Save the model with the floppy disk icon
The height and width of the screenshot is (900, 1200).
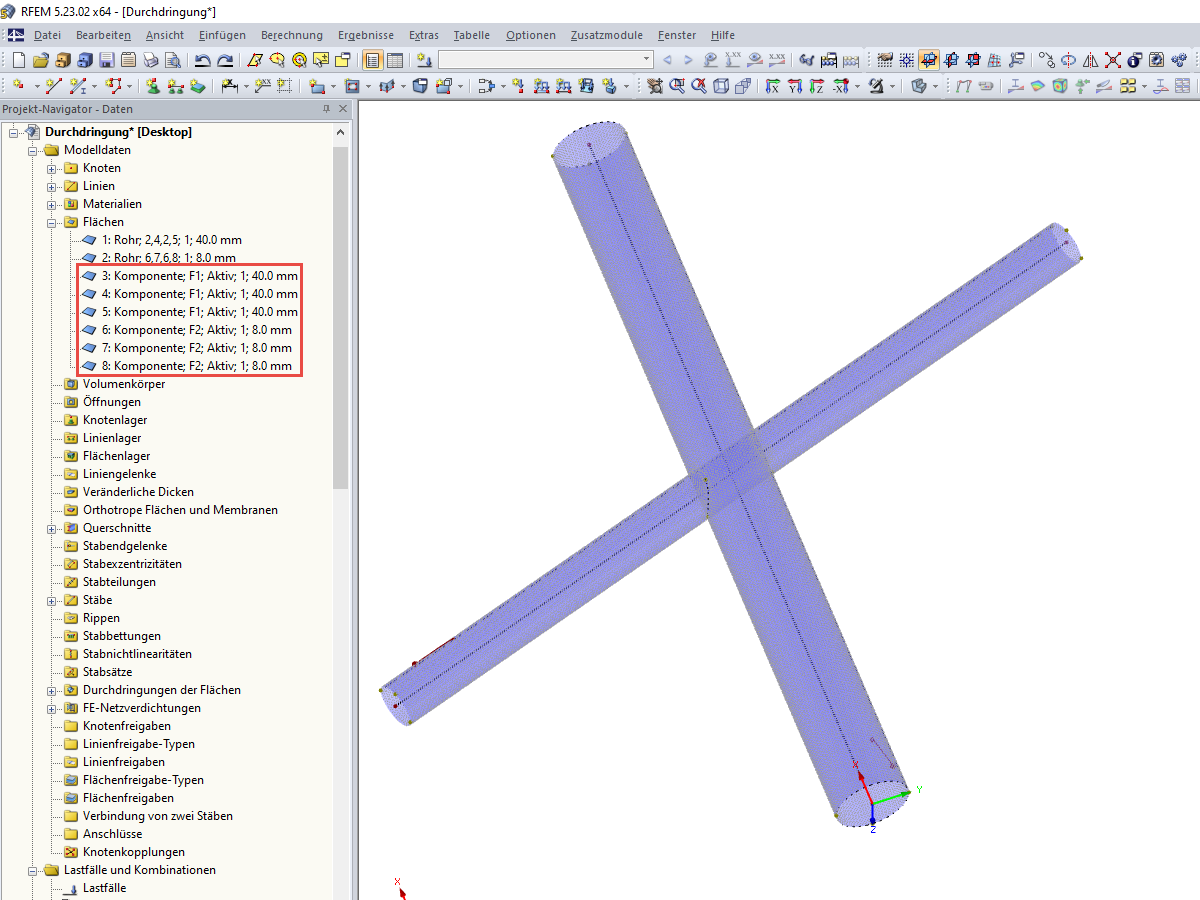pyautogui.click(x=107, y=60)
